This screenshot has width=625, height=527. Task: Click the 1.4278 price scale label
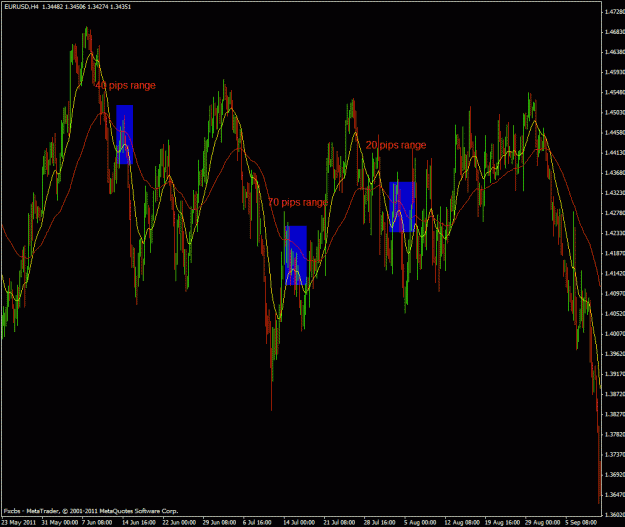[x=615, y=213]
